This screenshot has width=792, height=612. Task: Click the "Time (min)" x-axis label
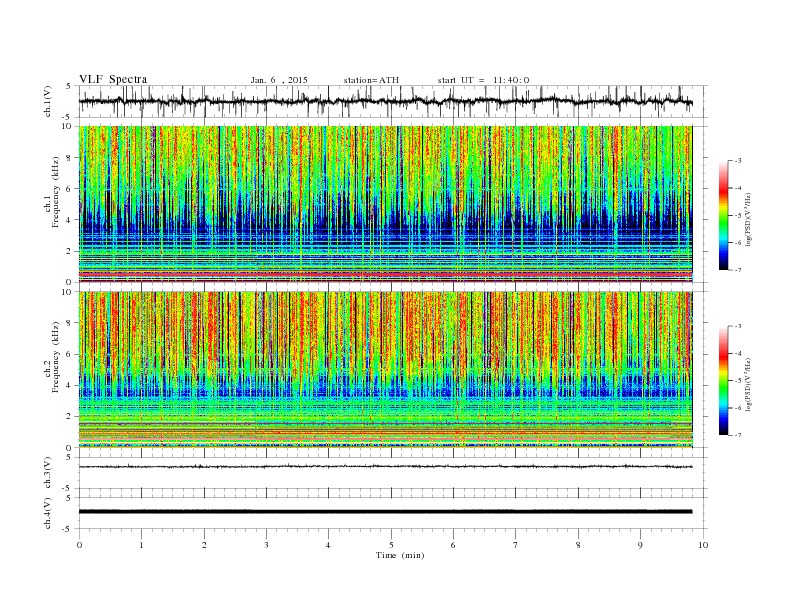coord(400,555)
